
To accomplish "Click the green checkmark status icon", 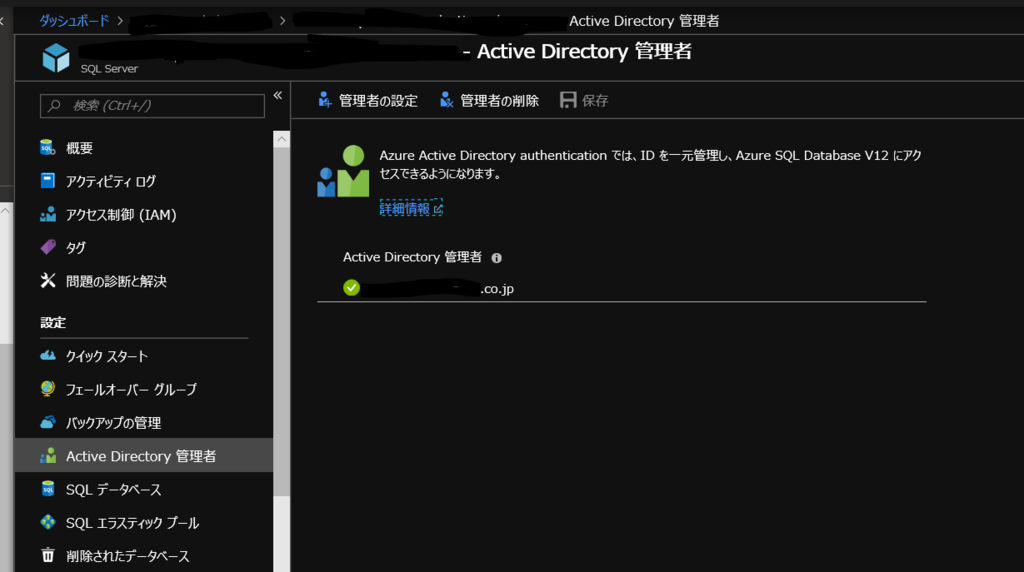I will [x=351, y=288].
